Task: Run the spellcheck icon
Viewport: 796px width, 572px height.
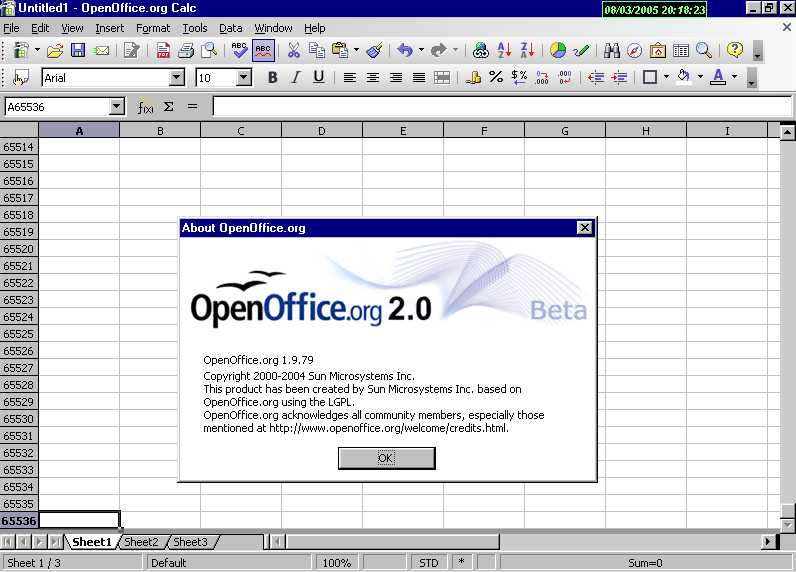Action: [x=239, y=50]
